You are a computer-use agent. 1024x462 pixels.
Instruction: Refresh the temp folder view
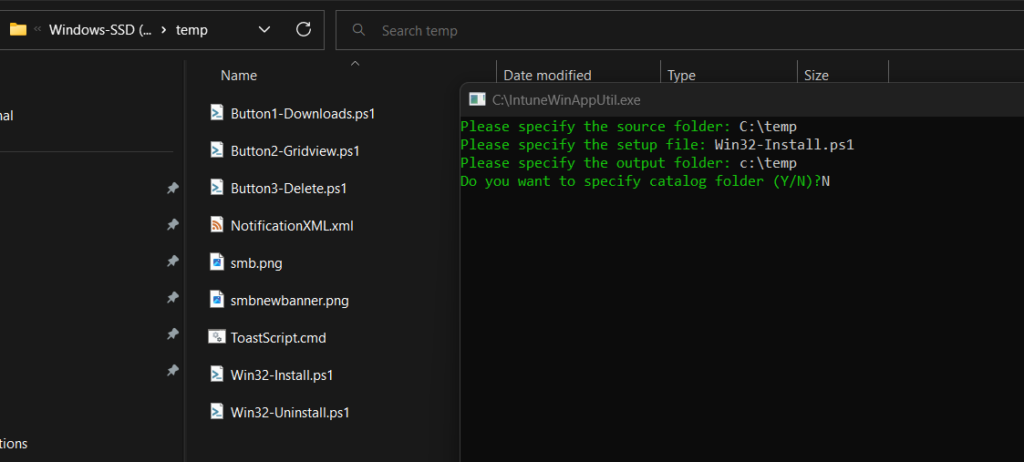tap(304, 30)
